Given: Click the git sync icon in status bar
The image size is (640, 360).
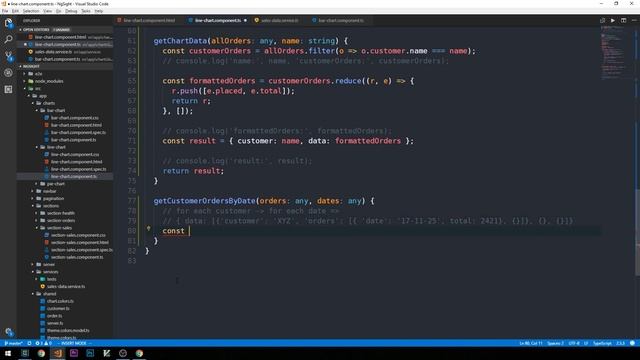Looking at the screenshot, I should tap(29, 344).
